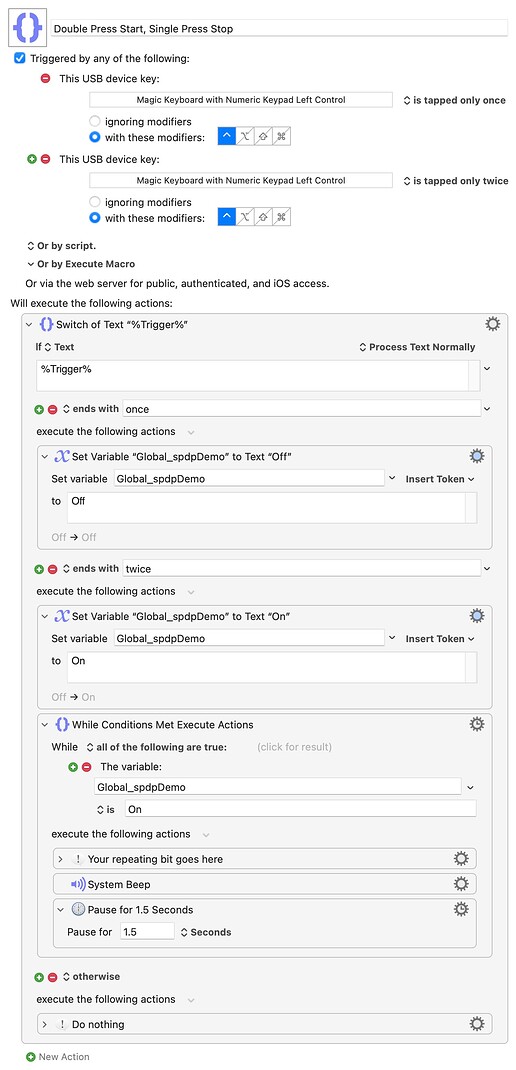Select ignoring modifiers for the first trigger
516x1070 pixels.
[96, 121]
